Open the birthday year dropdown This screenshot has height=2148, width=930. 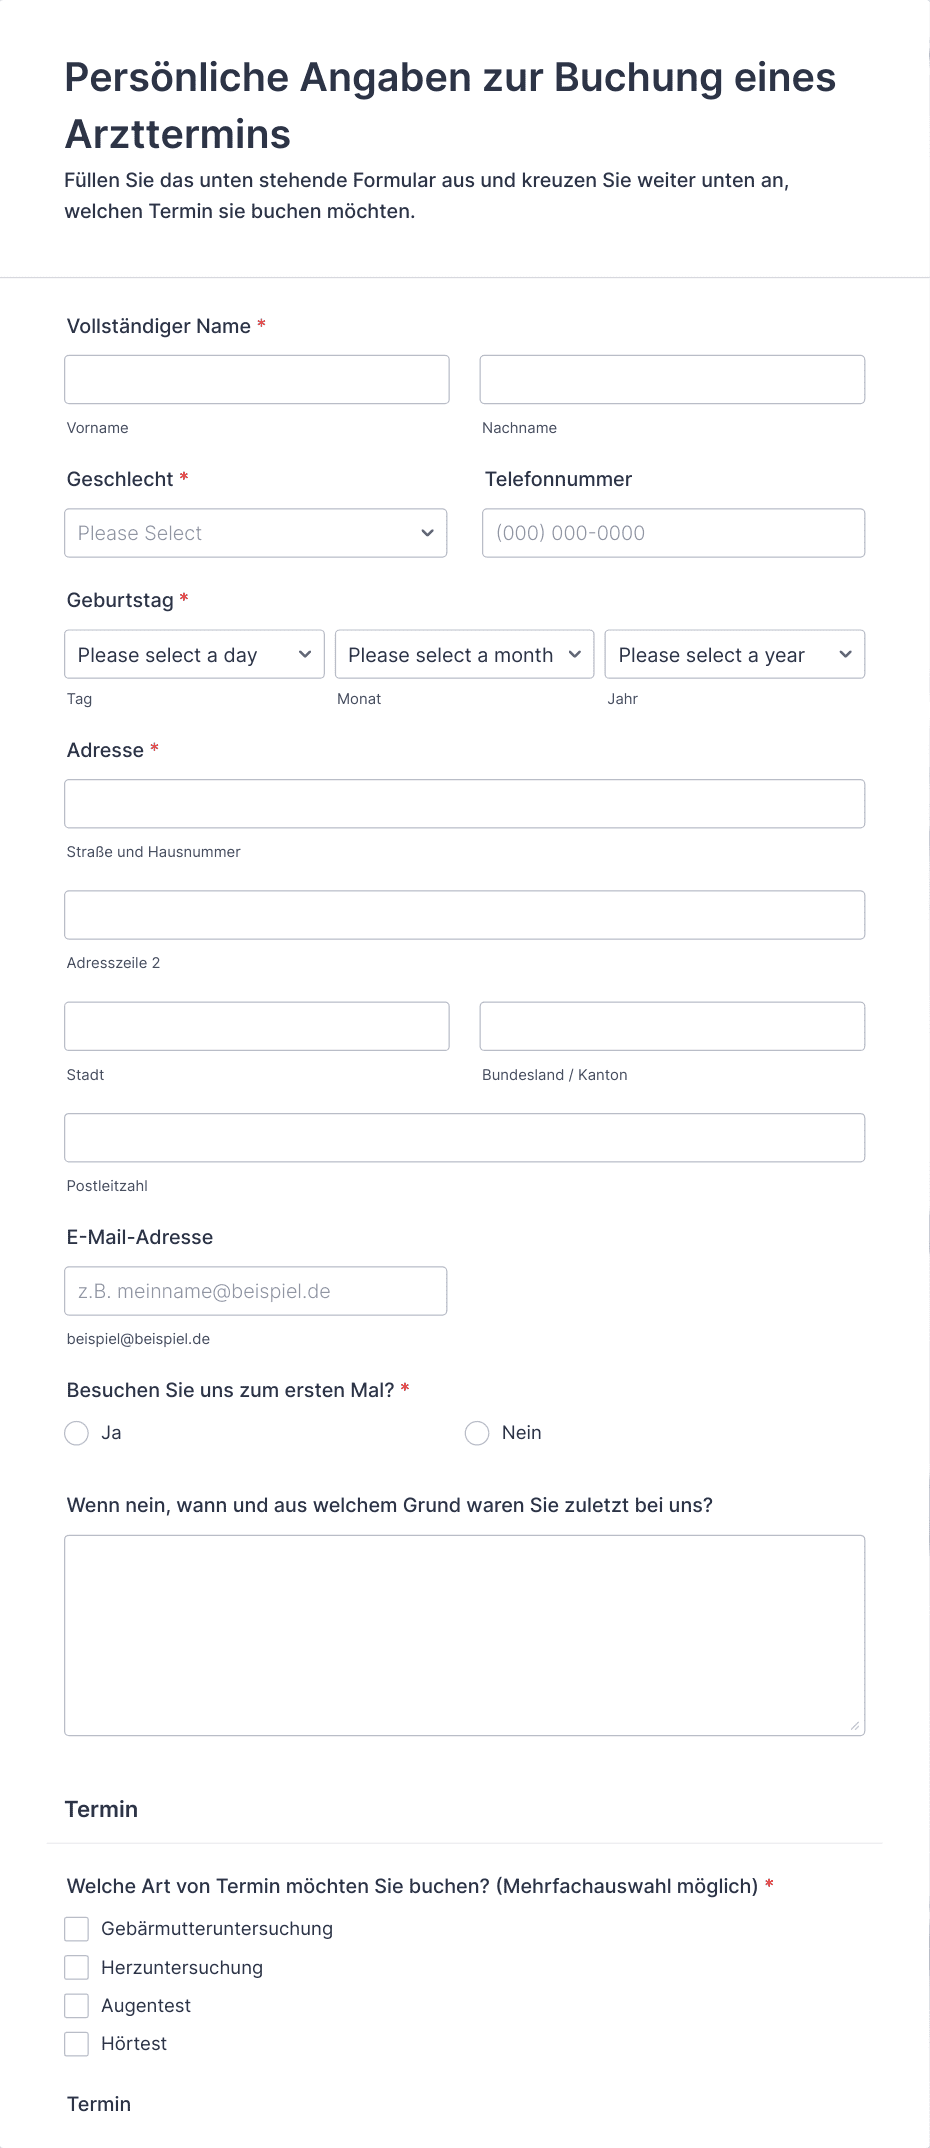pyautogui.click(x=735, y=654)
